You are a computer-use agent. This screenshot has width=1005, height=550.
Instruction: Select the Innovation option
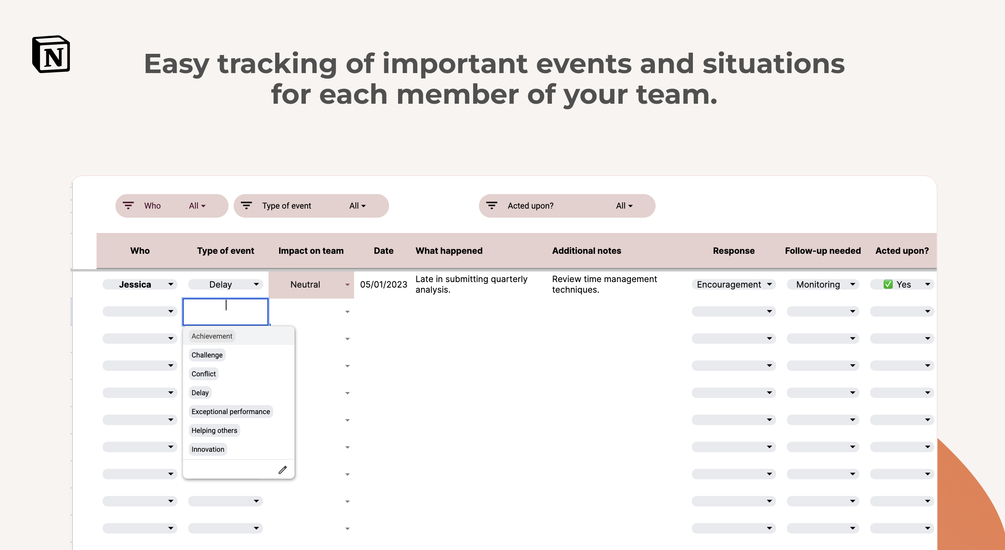click(x=208, y=450)
